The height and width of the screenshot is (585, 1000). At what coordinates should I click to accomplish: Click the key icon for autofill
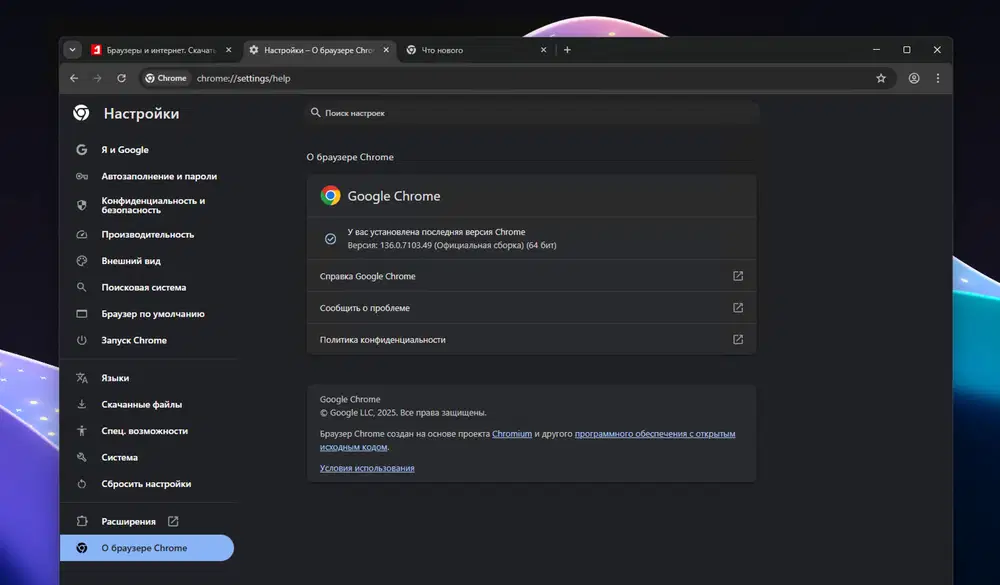pos(82,176)
